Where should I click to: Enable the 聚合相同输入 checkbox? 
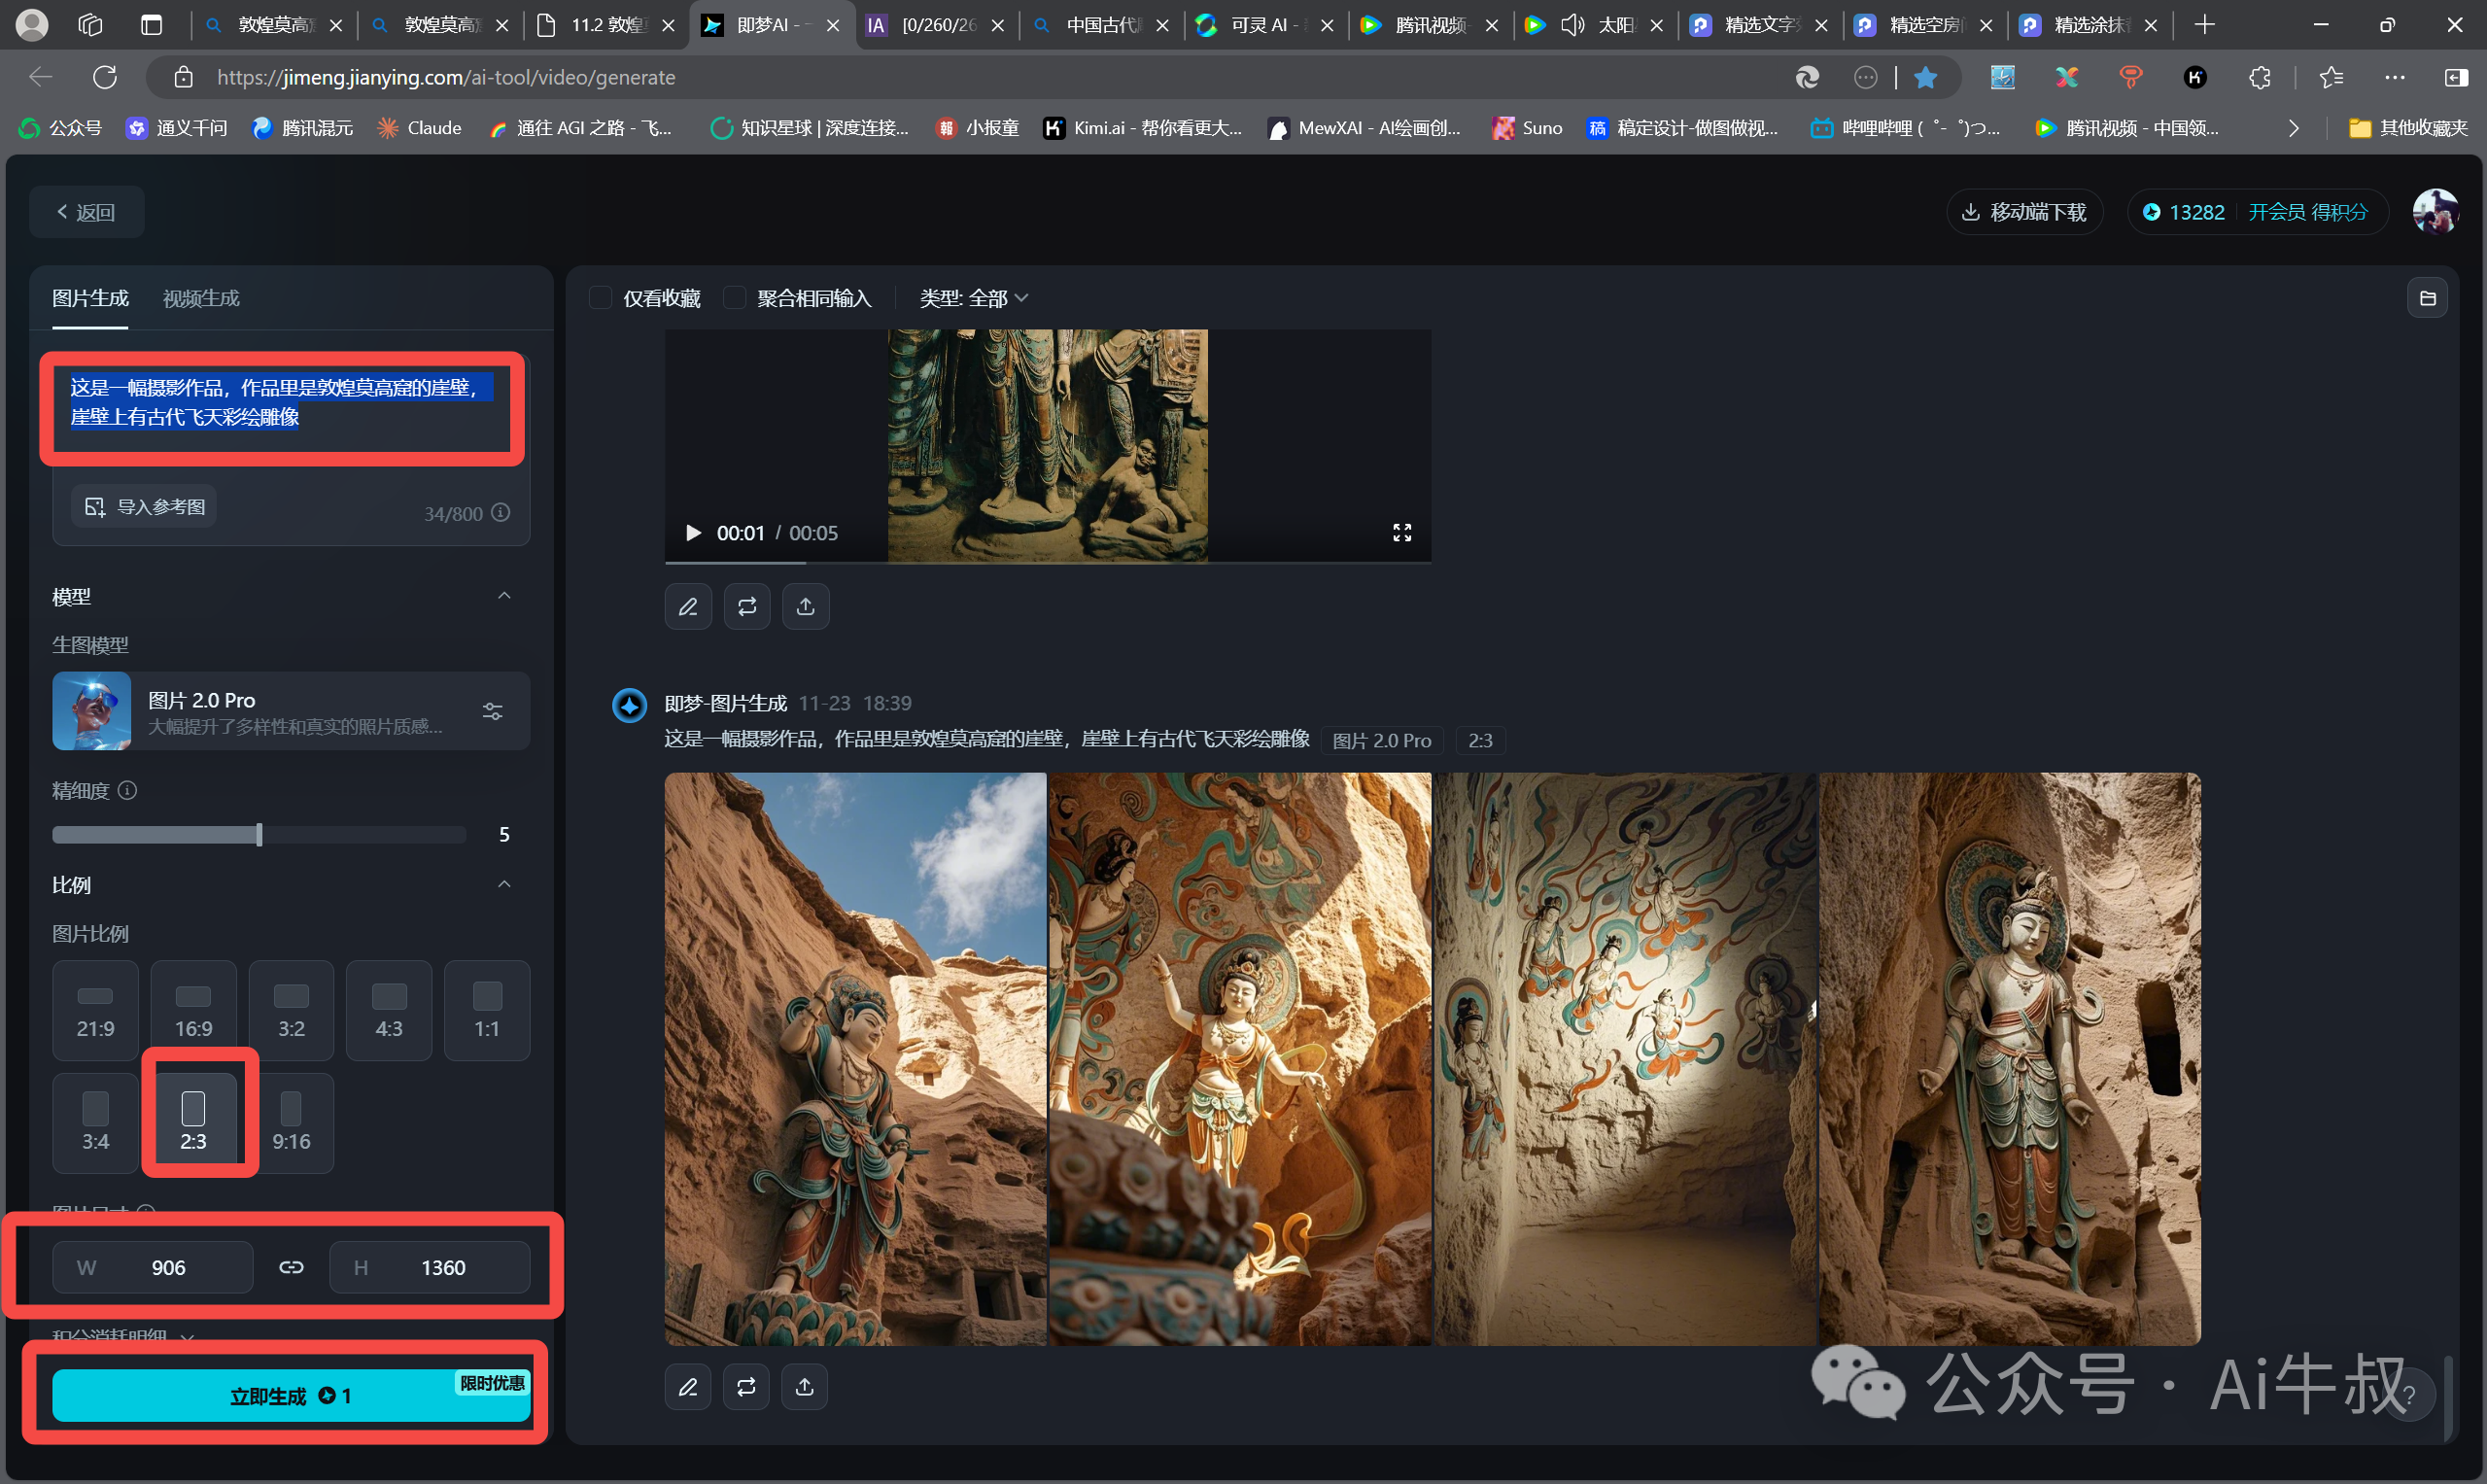735,298
